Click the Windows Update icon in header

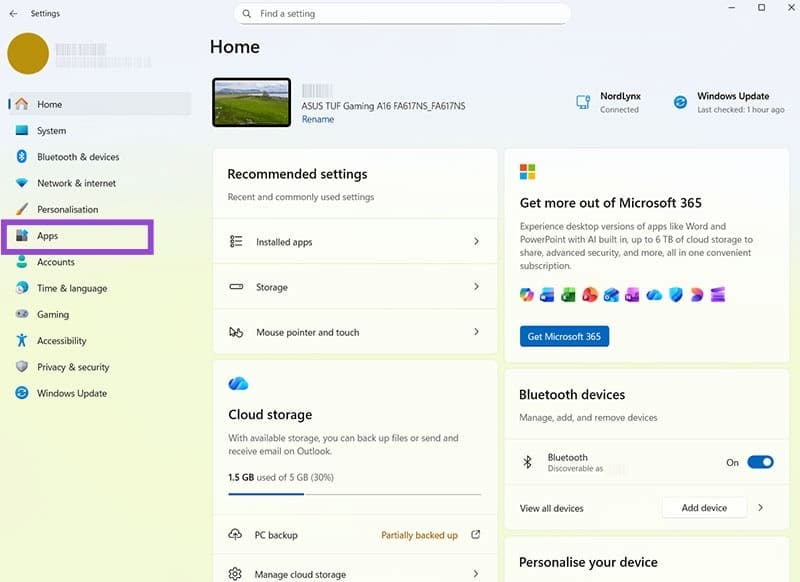point(680,102)
